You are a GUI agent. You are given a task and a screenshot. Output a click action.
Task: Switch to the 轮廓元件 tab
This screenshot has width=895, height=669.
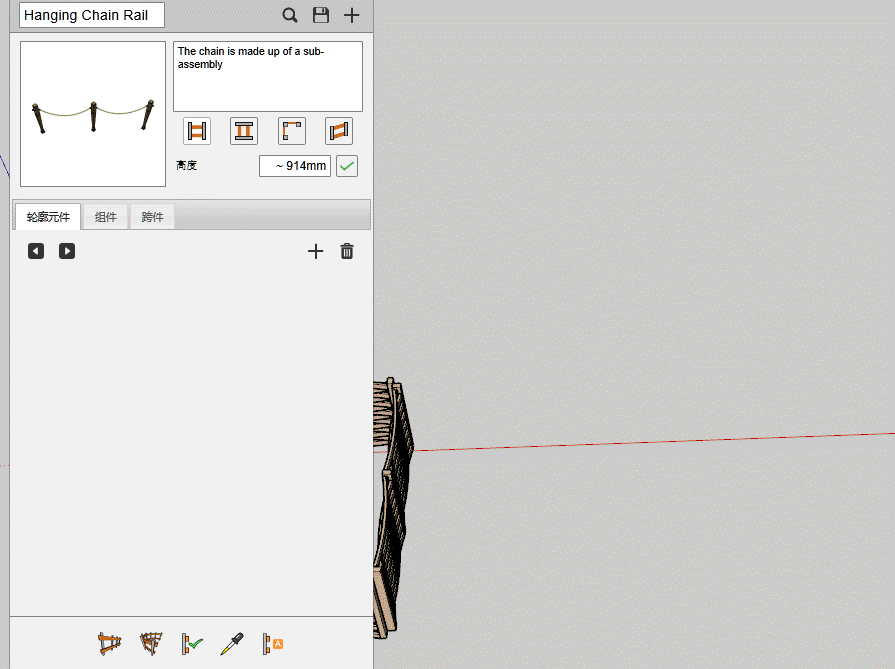(48, 217)
